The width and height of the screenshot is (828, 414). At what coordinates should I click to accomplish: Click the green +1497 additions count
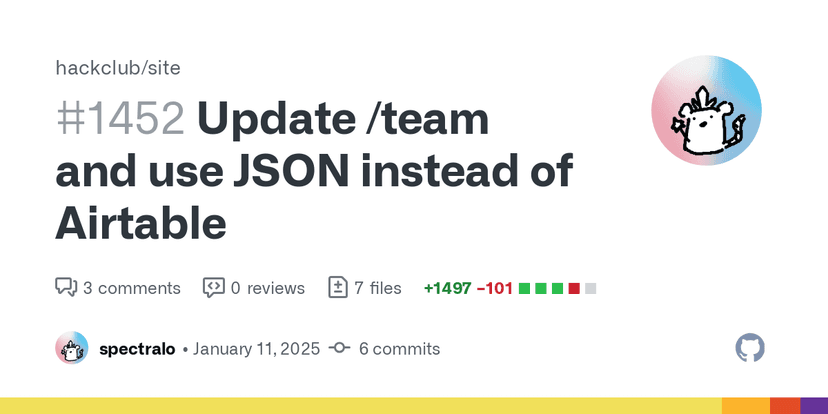447,288
